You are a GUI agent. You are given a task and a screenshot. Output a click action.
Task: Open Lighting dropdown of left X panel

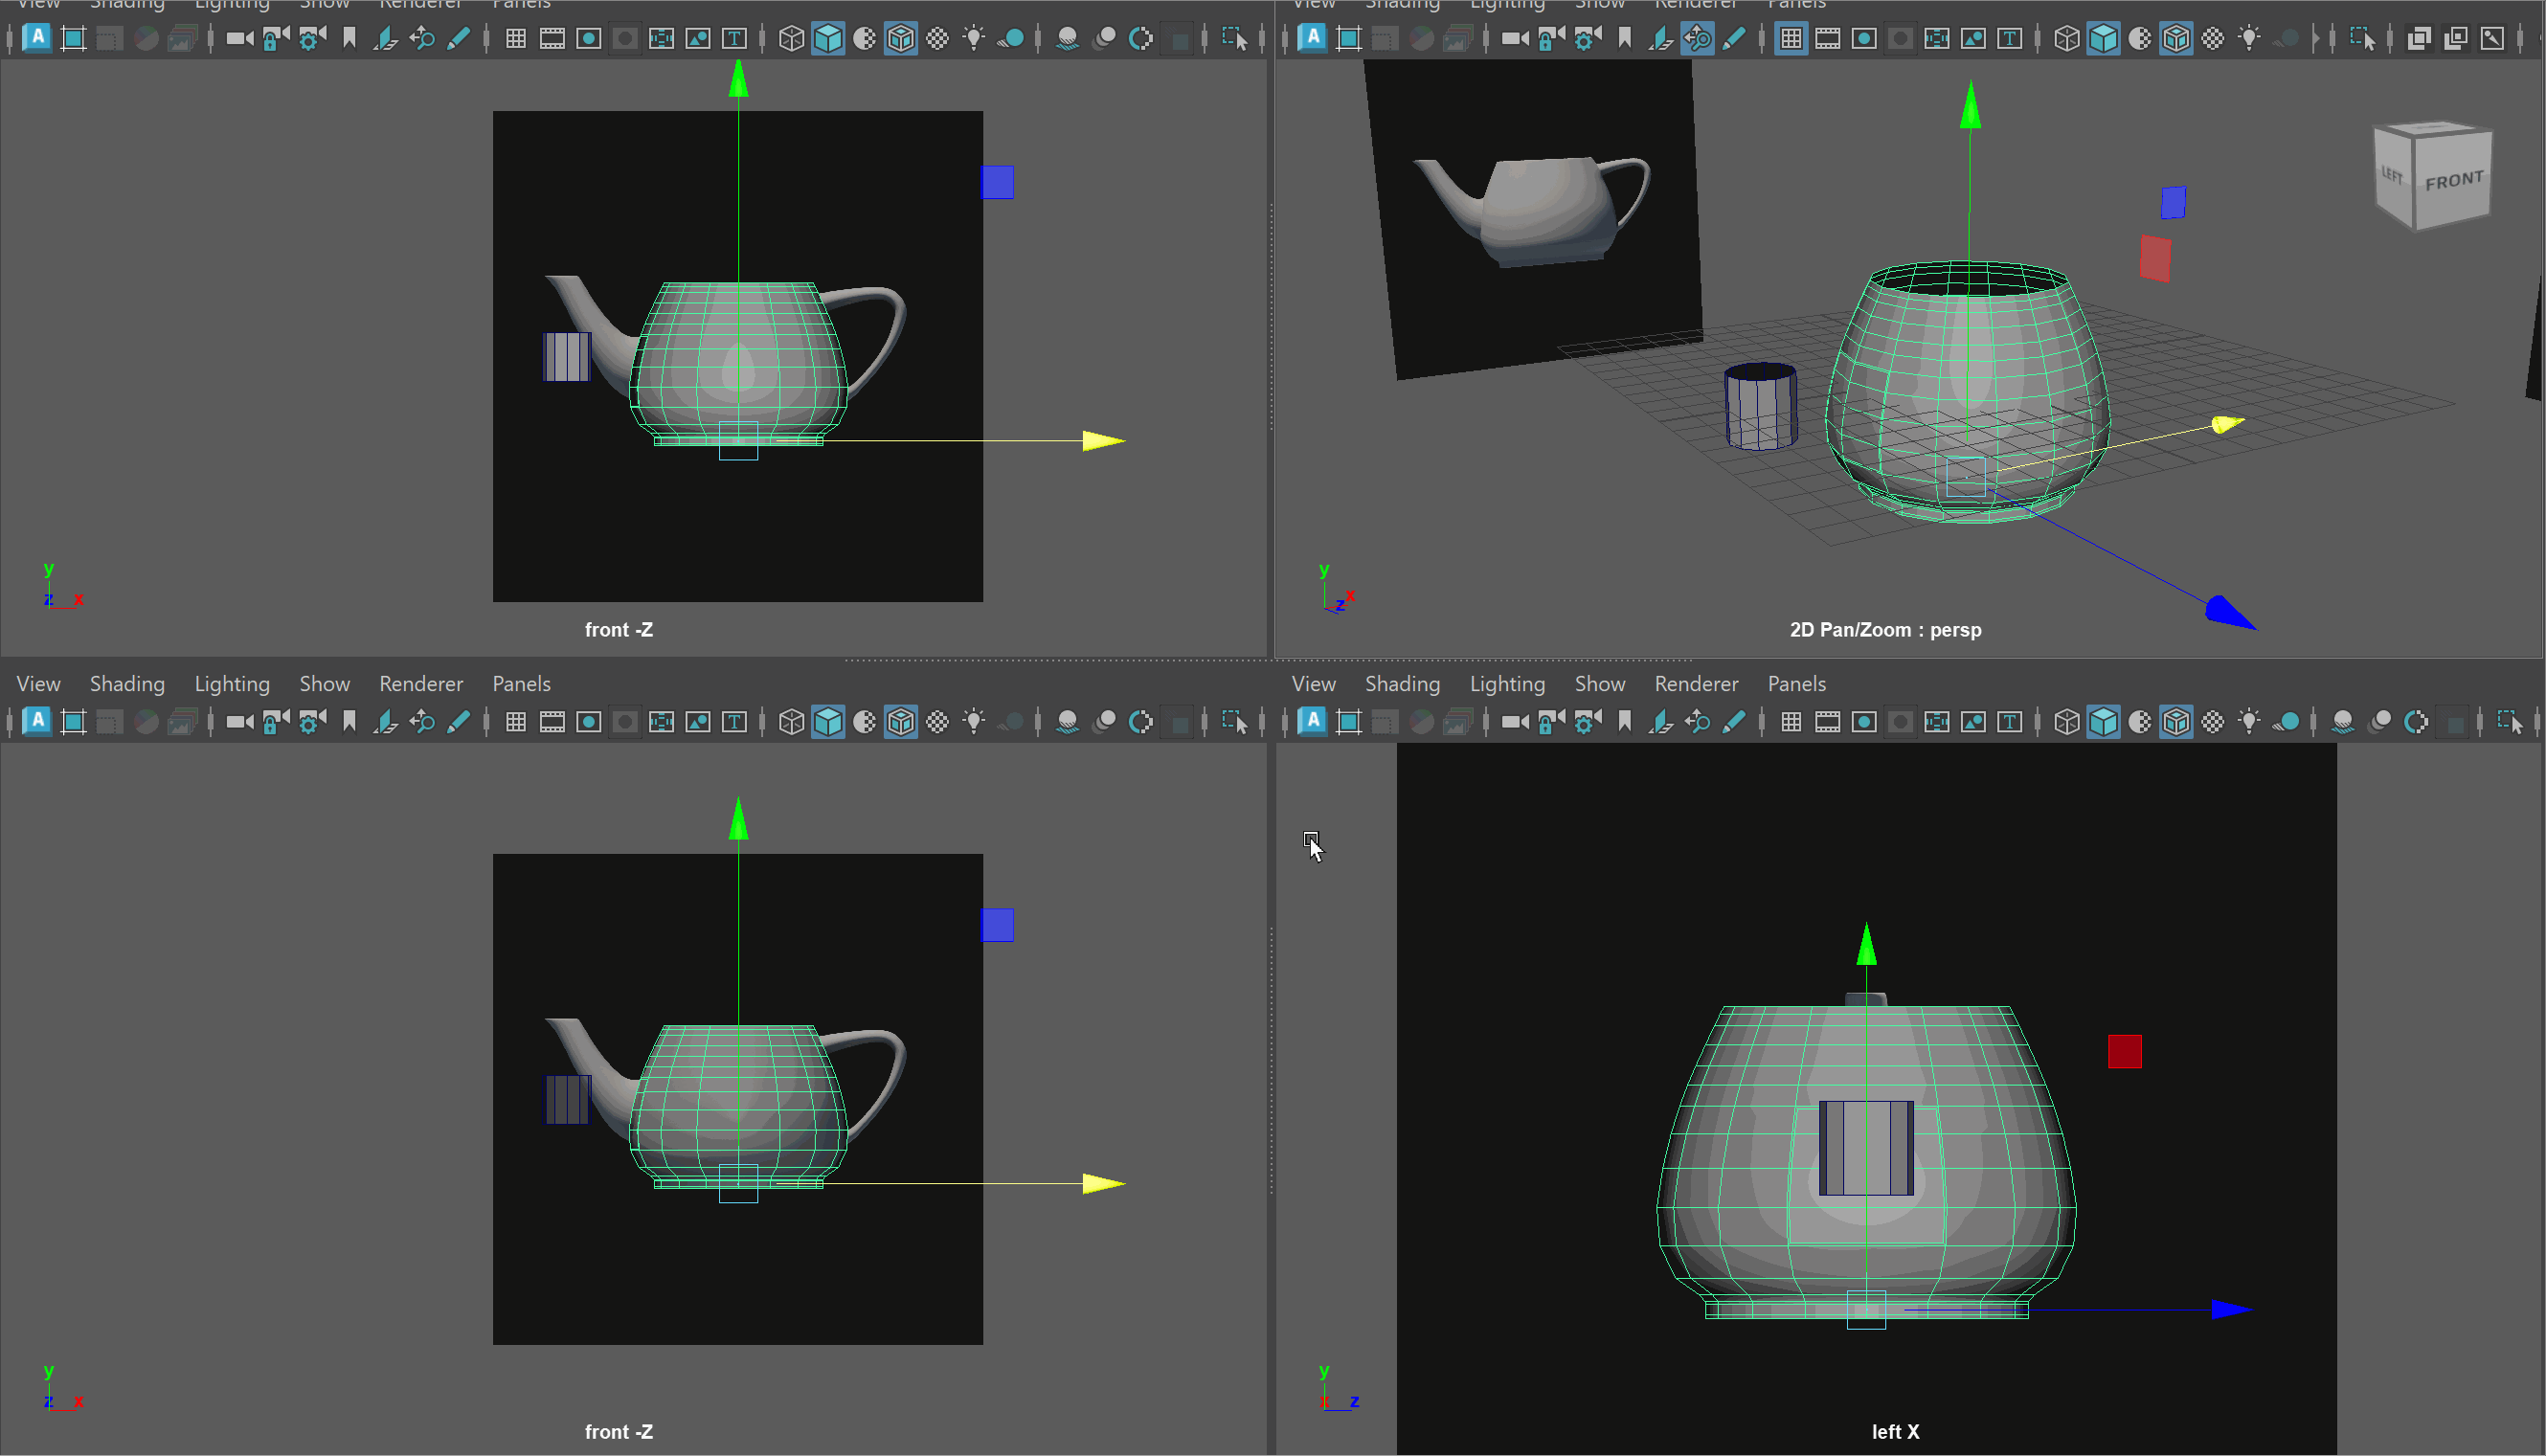tap(1507, 684)
